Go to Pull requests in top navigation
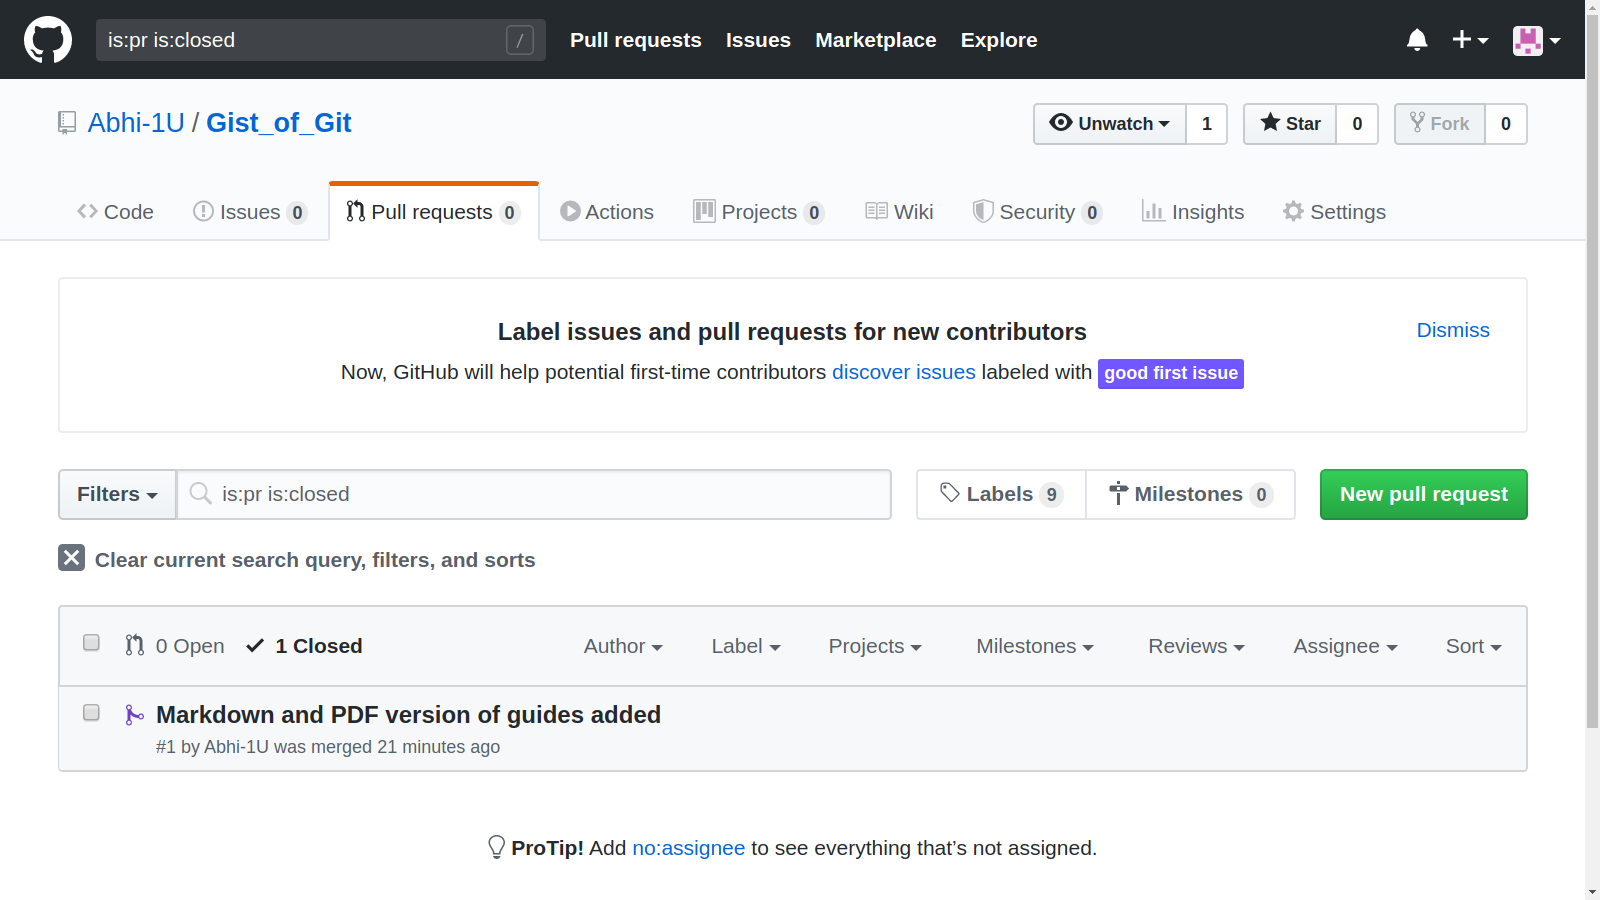Viewport: 1600px width, 900px height. (636, 40)
